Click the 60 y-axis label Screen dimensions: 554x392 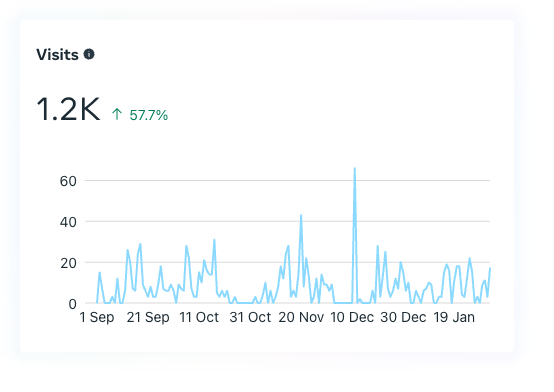68,181
